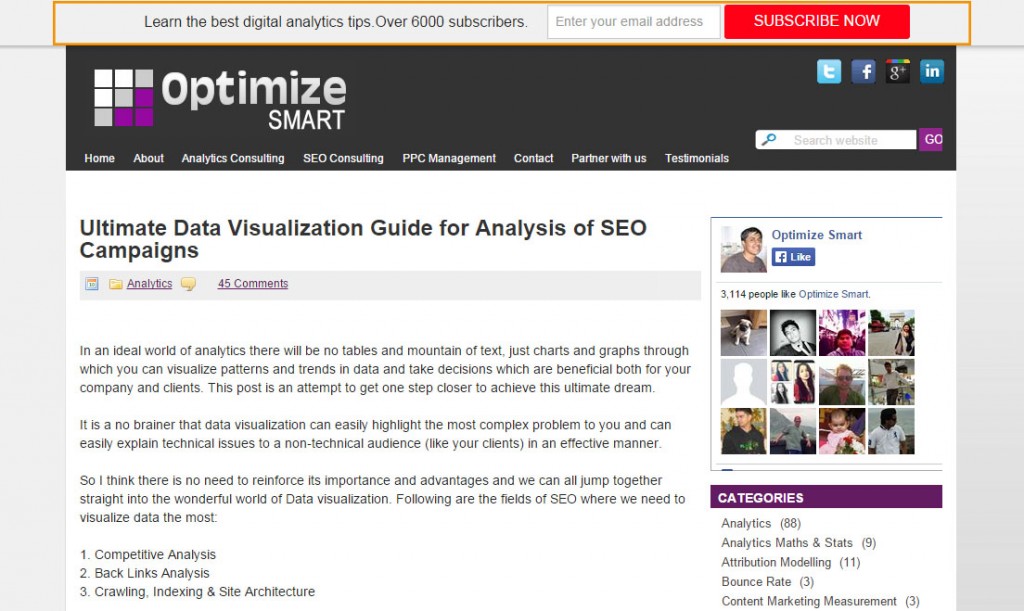This screenshot has height=611, width=1024.
Task: Open the Facebook social icon in header
Action: click(863, 71)
